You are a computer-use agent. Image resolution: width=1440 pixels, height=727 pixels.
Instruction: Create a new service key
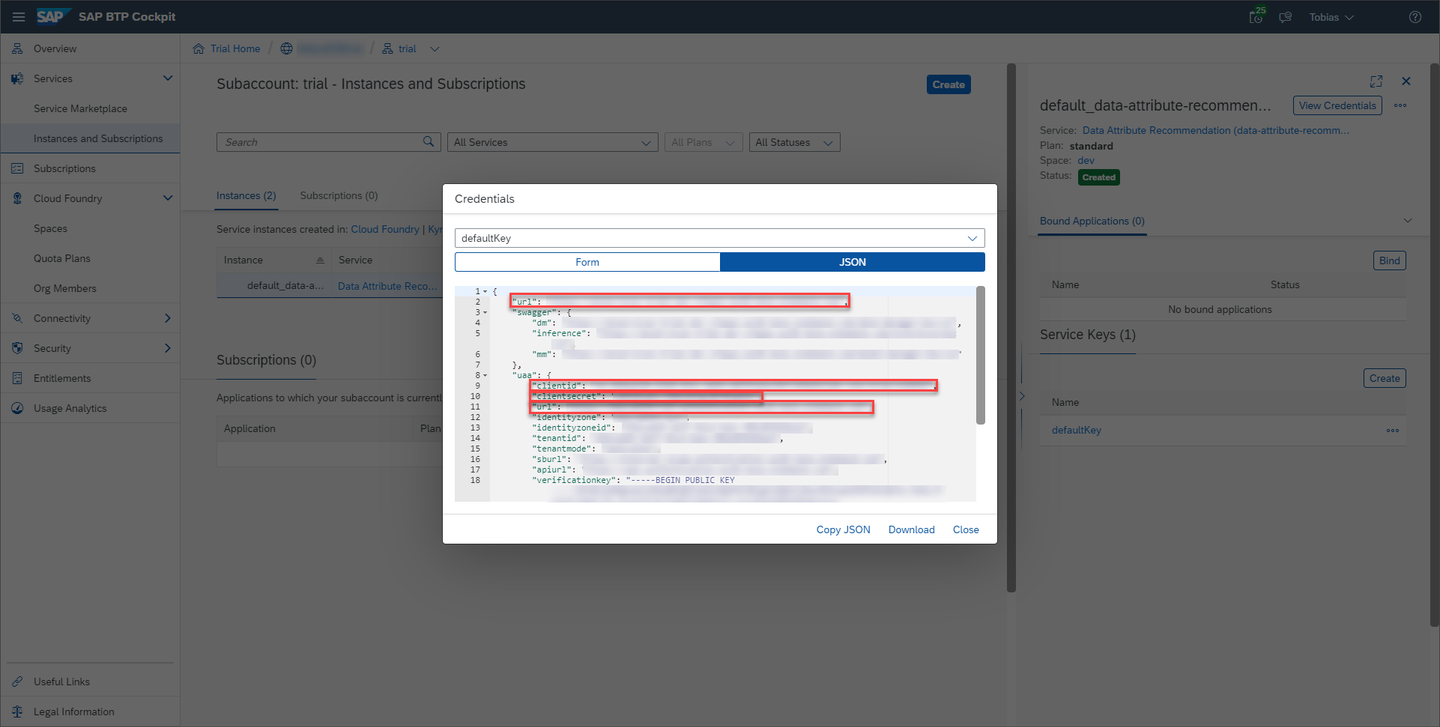coord(1384,379)
